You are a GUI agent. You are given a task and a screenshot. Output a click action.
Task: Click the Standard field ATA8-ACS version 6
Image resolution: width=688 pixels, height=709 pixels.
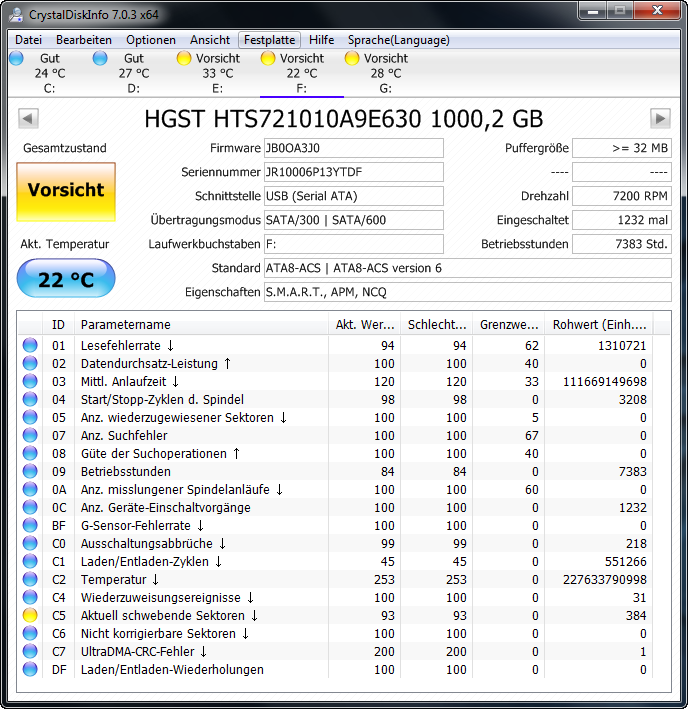(x=468, y=268)
